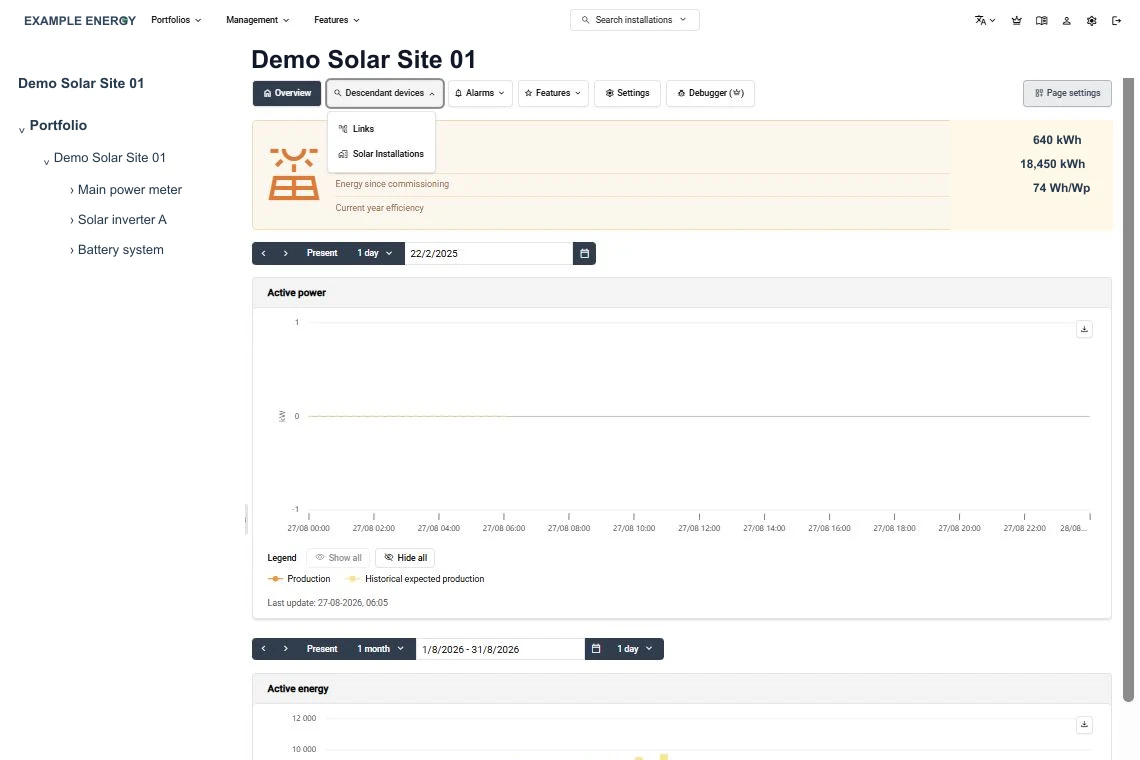1140x760 pixels.
Task: Expand Main power meter tree item
Action: [72, 191]
